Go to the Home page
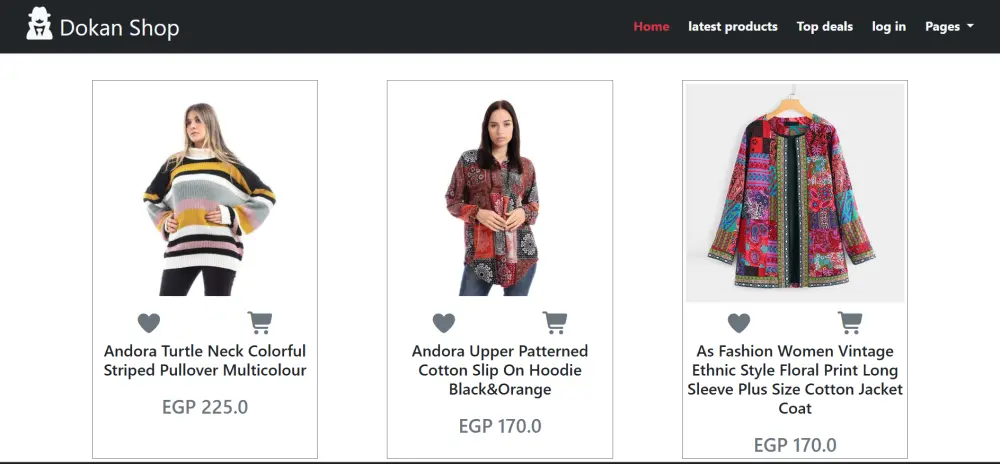 651,27
